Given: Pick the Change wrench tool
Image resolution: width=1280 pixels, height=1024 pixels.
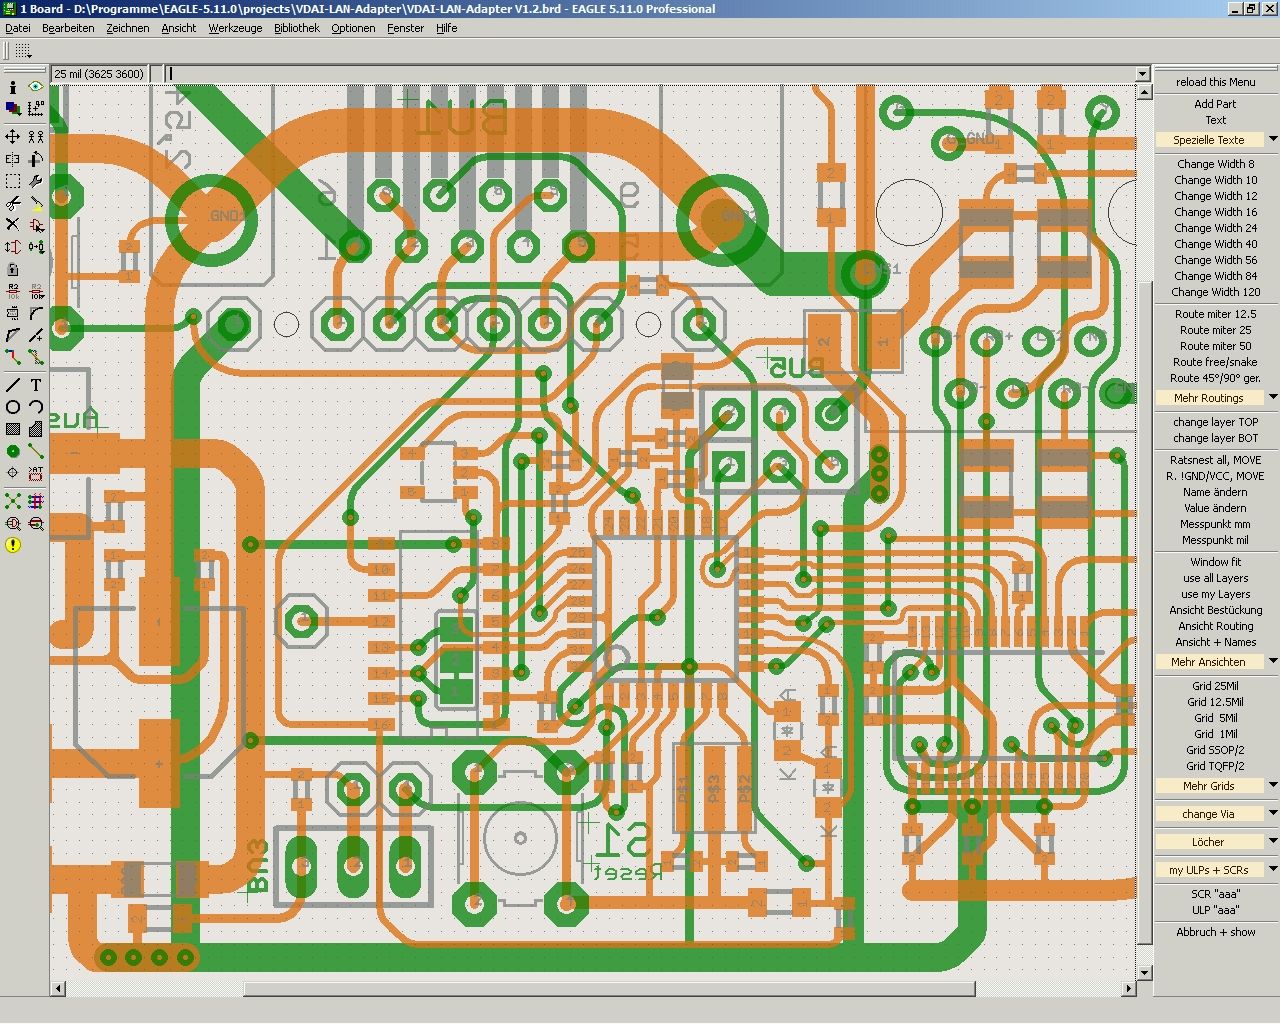Looking at the screenshot, I should coord(36,181).
